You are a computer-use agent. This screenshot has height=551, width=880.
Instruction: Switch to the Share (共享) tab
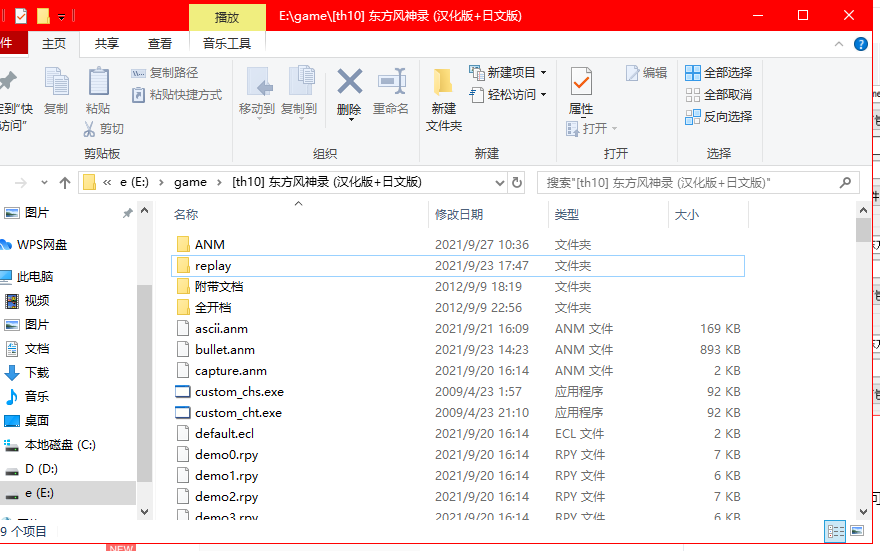[107, 43]
